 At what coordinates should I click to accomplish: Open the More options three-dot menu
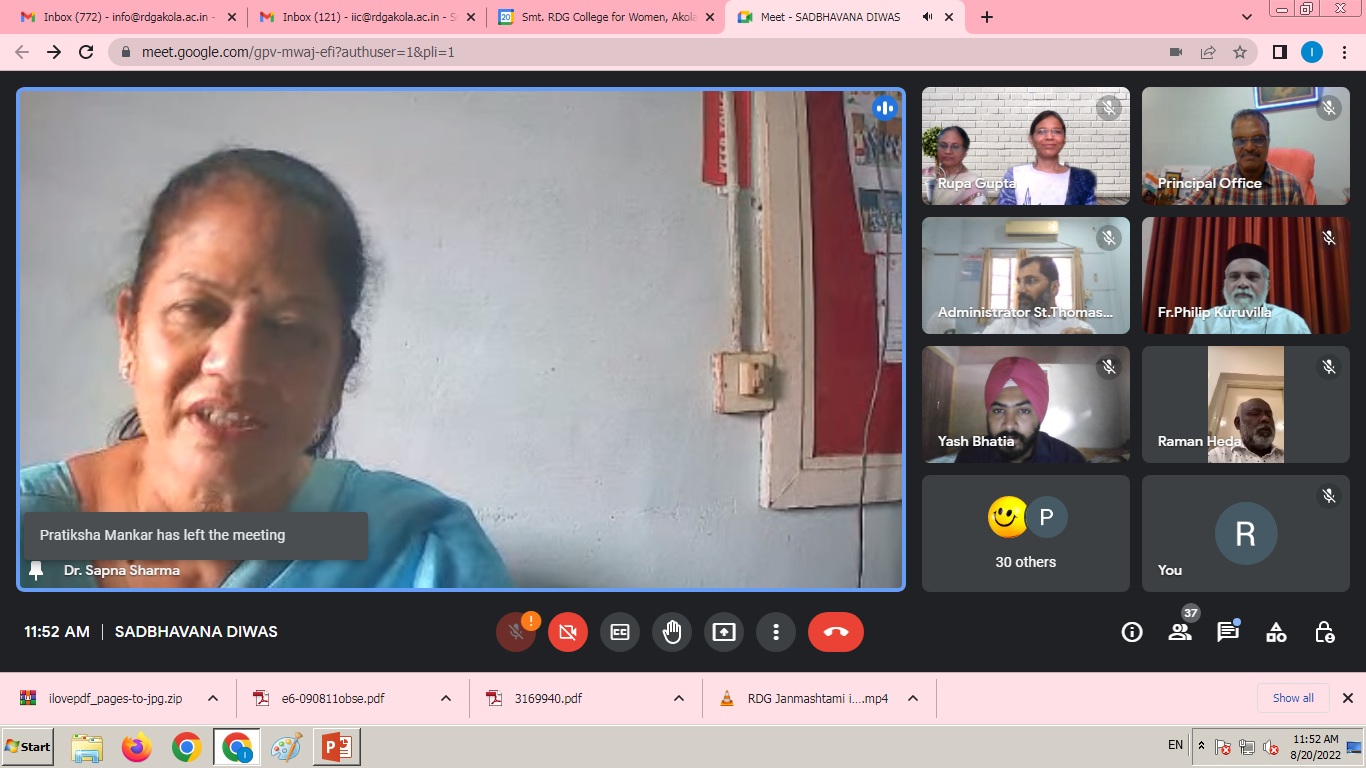coord(776,632)
